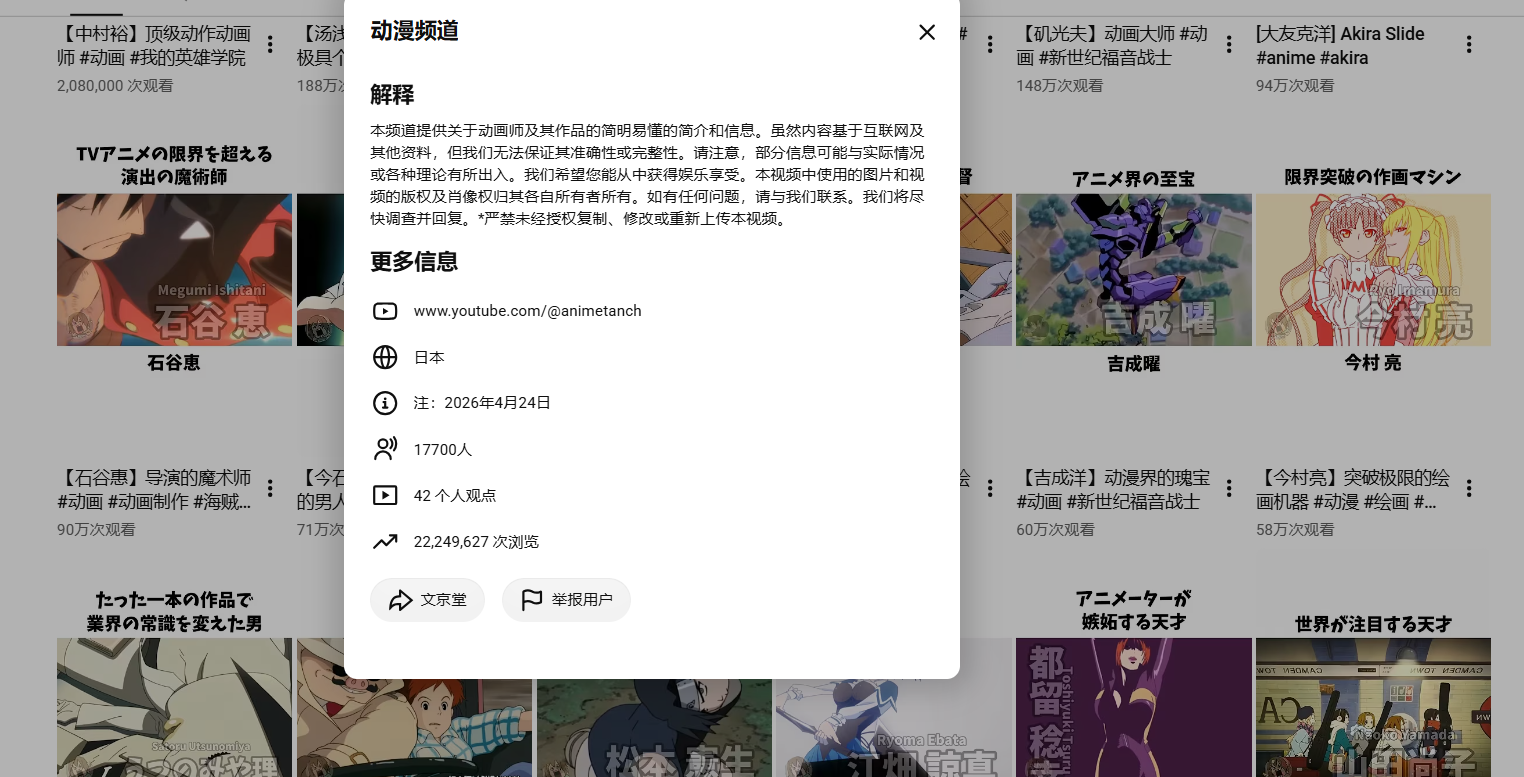Click the 148万次观看 view count
This screenshot has width=1524, height=777.
pos(1060,86)
